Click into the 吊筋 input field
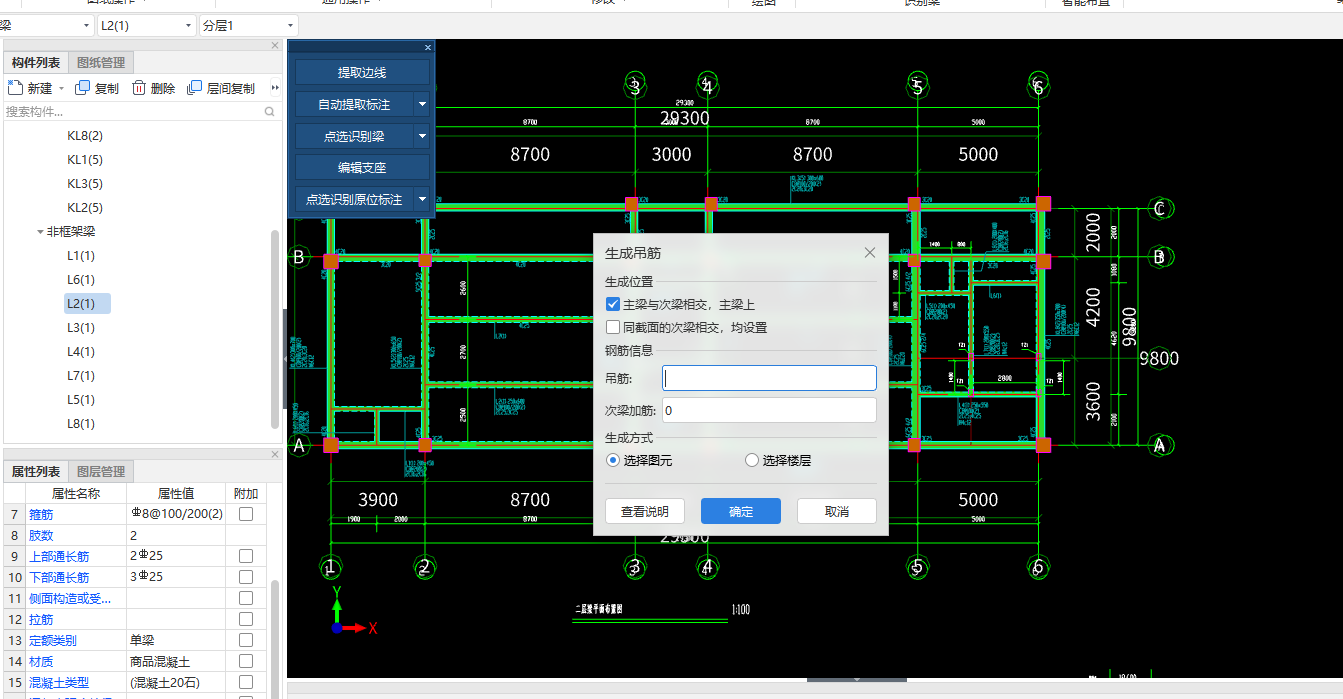The image size is (1343, 699). point(769,378)
